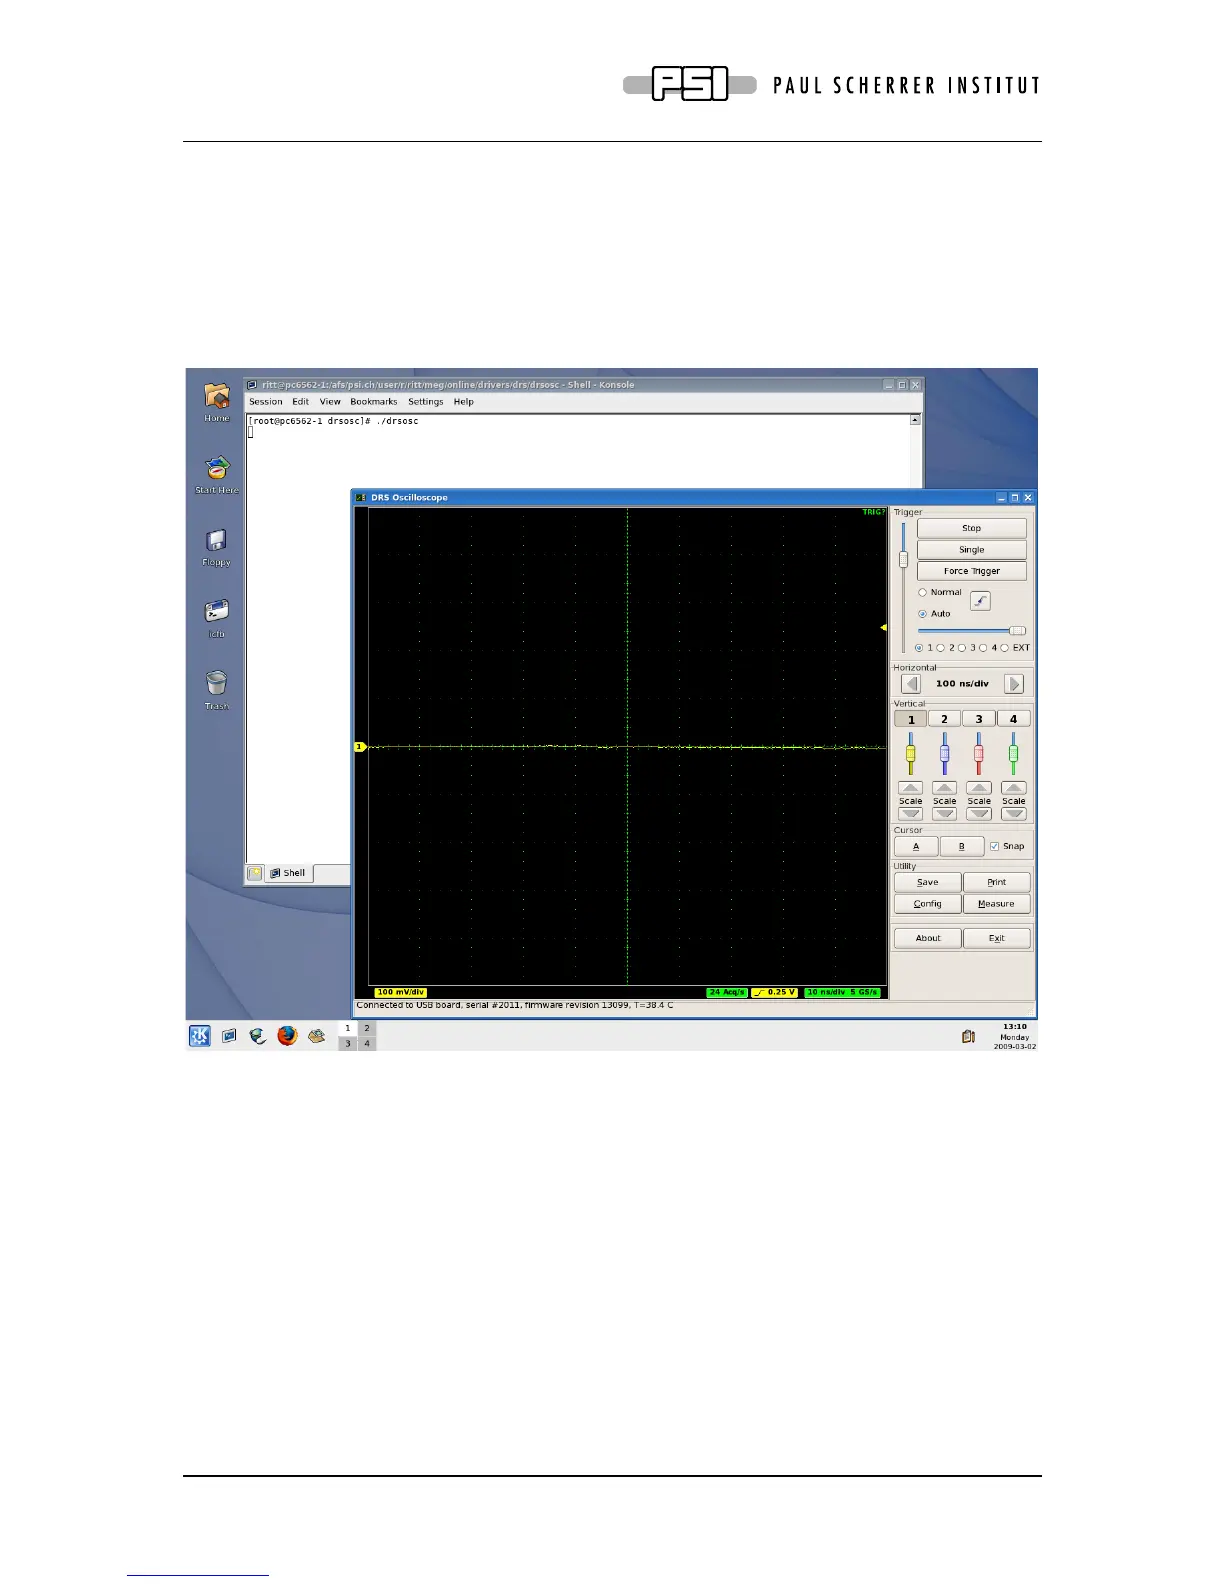Open the Home folder desktop icon
The width and height of the screenshot is (1224, 1584).
[x=217, y=402]
